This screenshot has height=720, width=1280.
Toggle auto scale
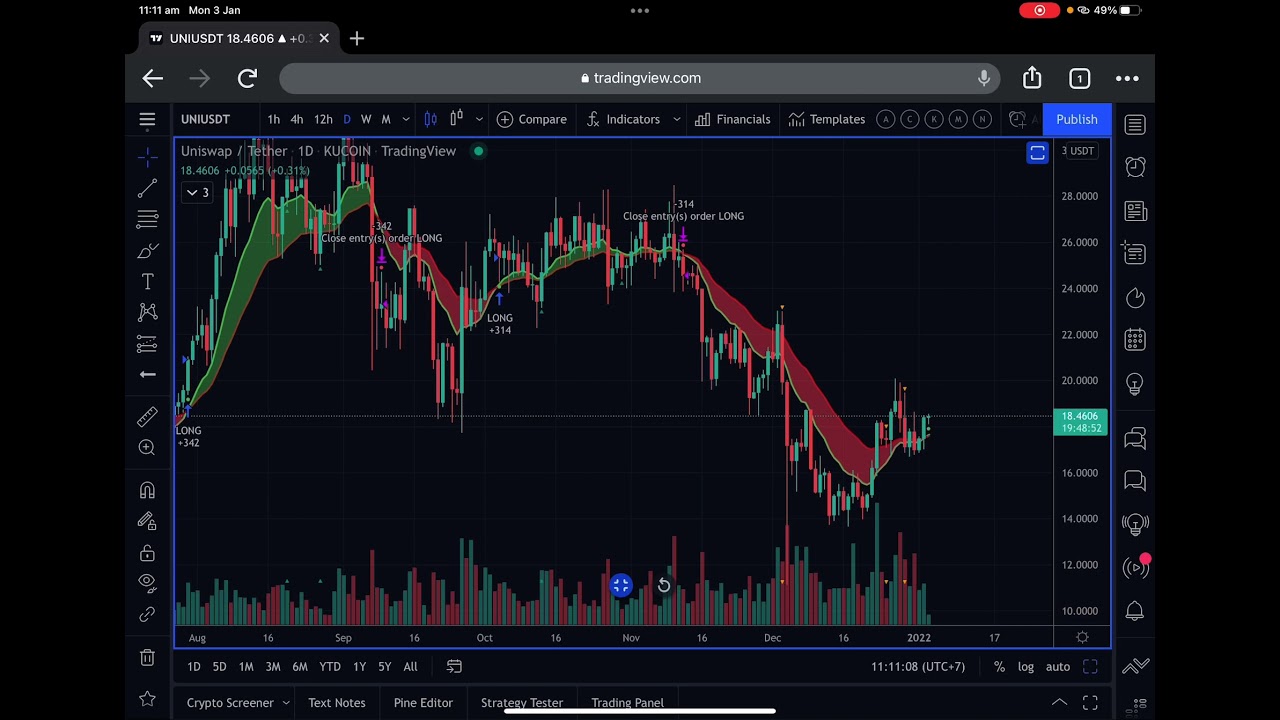[1058, 666]
